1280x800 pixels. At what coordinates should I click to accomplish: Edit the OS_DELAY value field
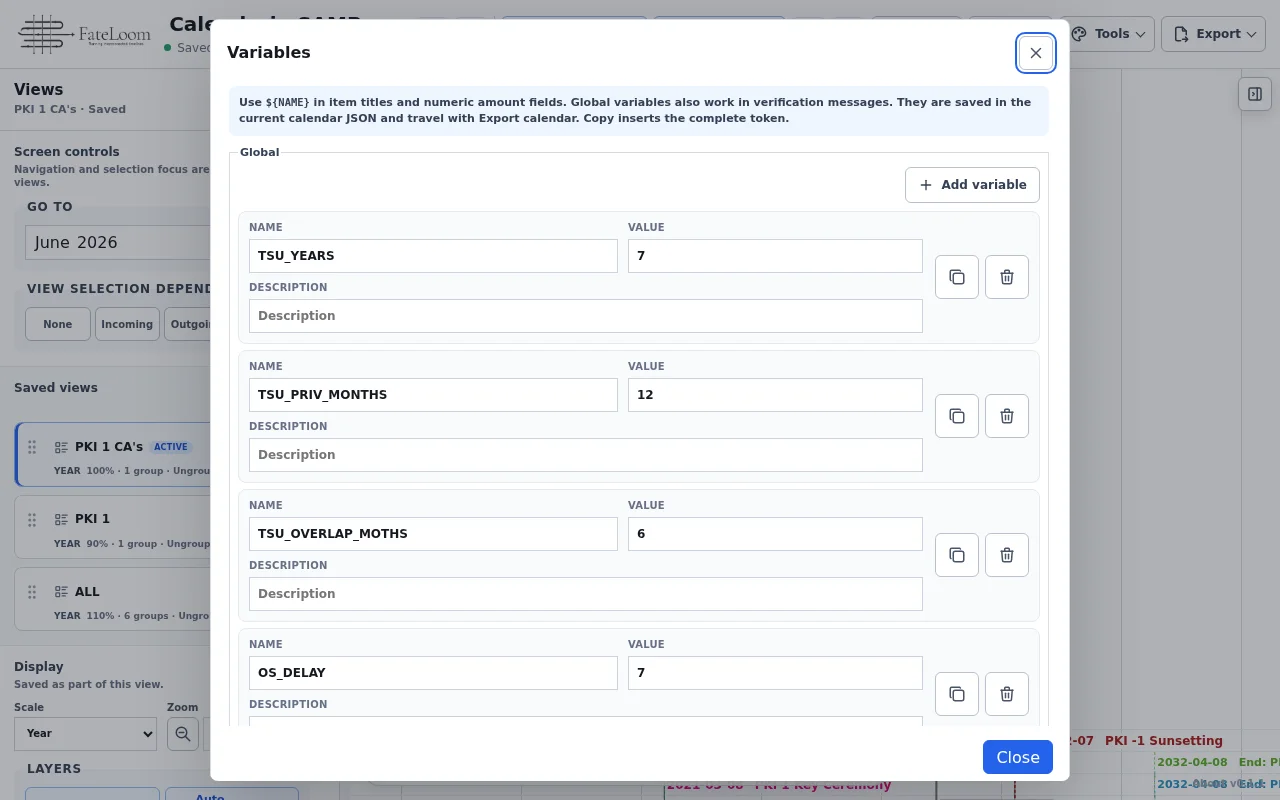(x=775, y=673)
